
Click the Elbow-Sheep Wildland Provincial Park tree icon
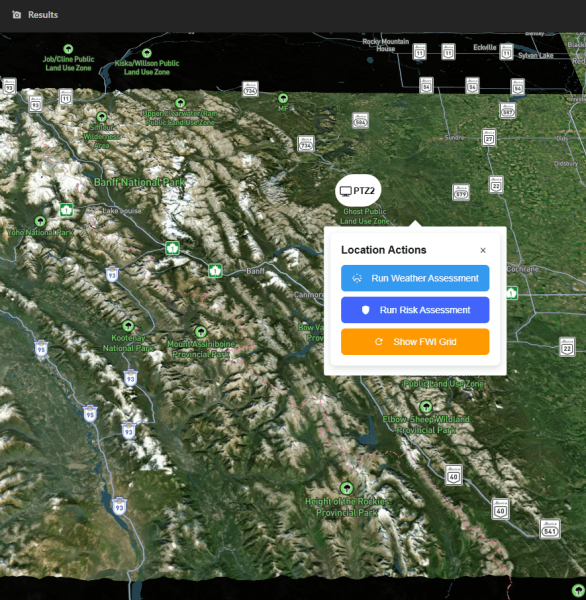426,406
